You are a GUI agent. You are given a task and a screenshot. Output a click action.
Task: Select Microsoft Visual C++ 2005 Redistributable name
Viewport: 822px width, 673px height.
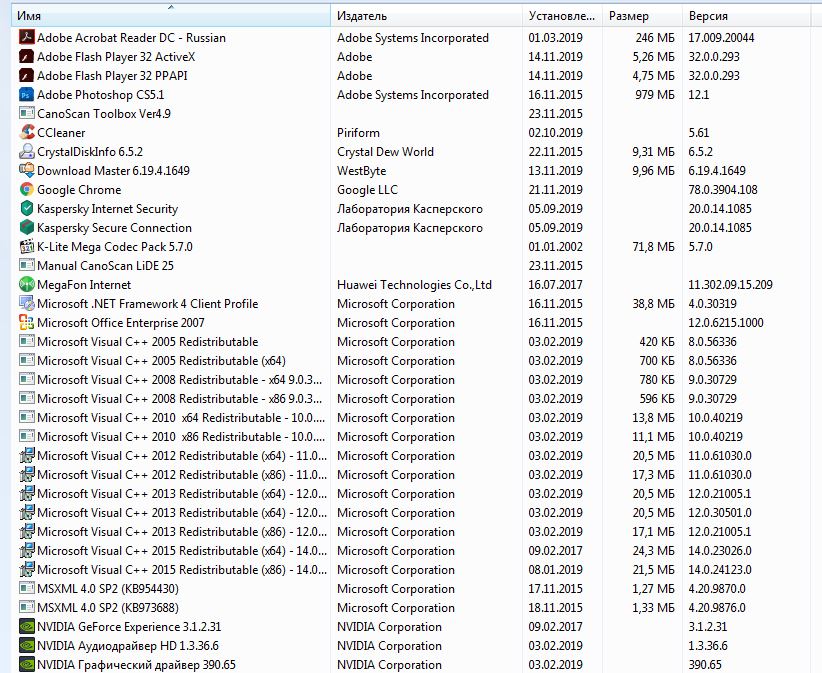[148, 342]
